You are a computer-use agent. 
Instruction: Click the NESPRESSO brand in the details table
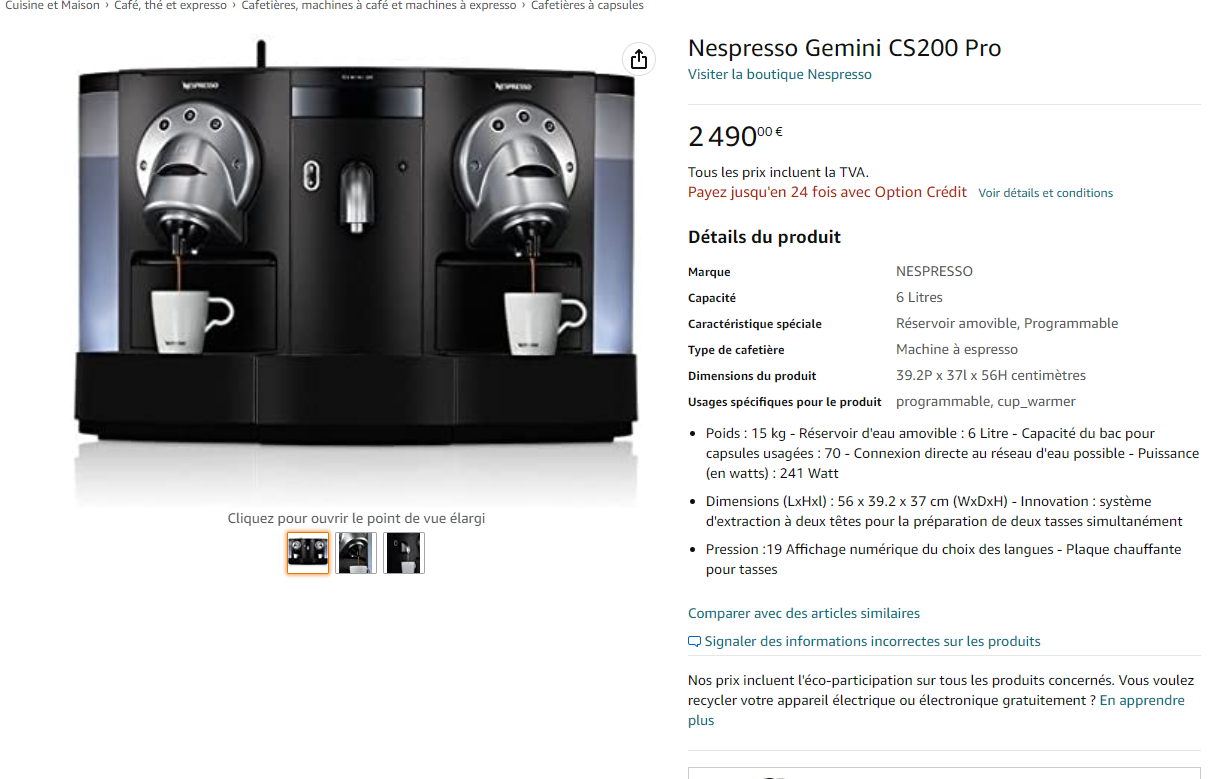pyautogui.click(x=934, y=271)
